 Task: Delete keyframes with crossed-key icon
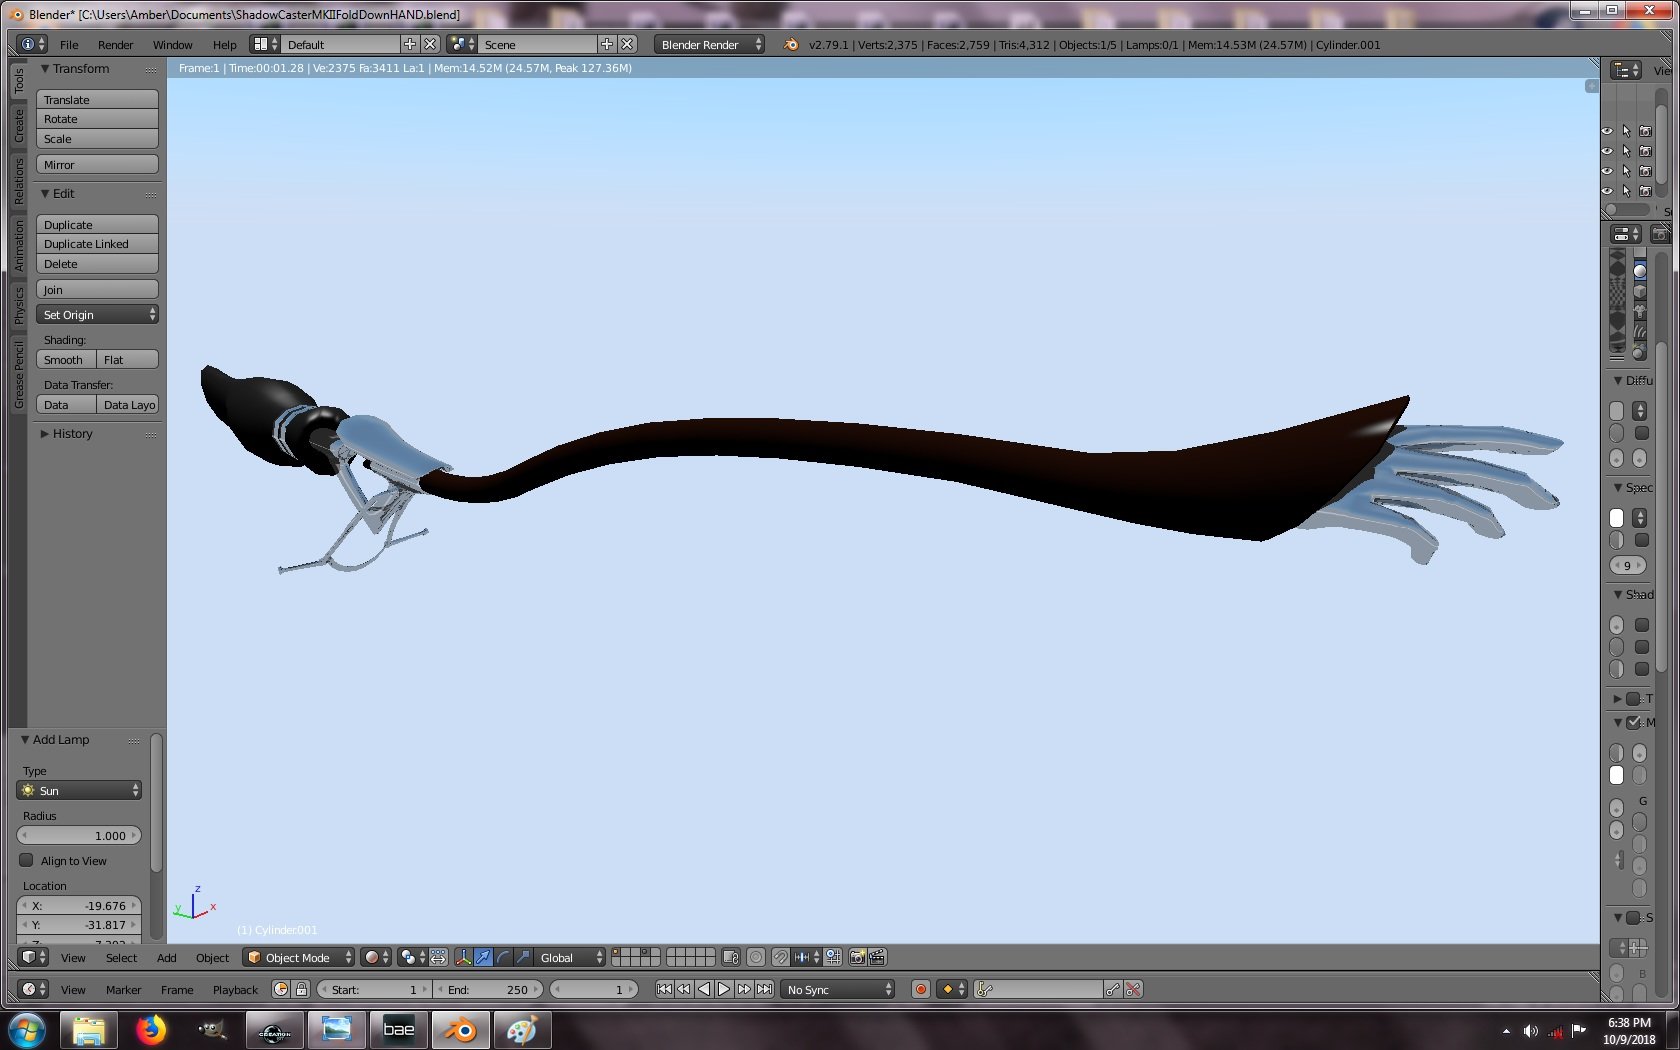point(1133,989)
